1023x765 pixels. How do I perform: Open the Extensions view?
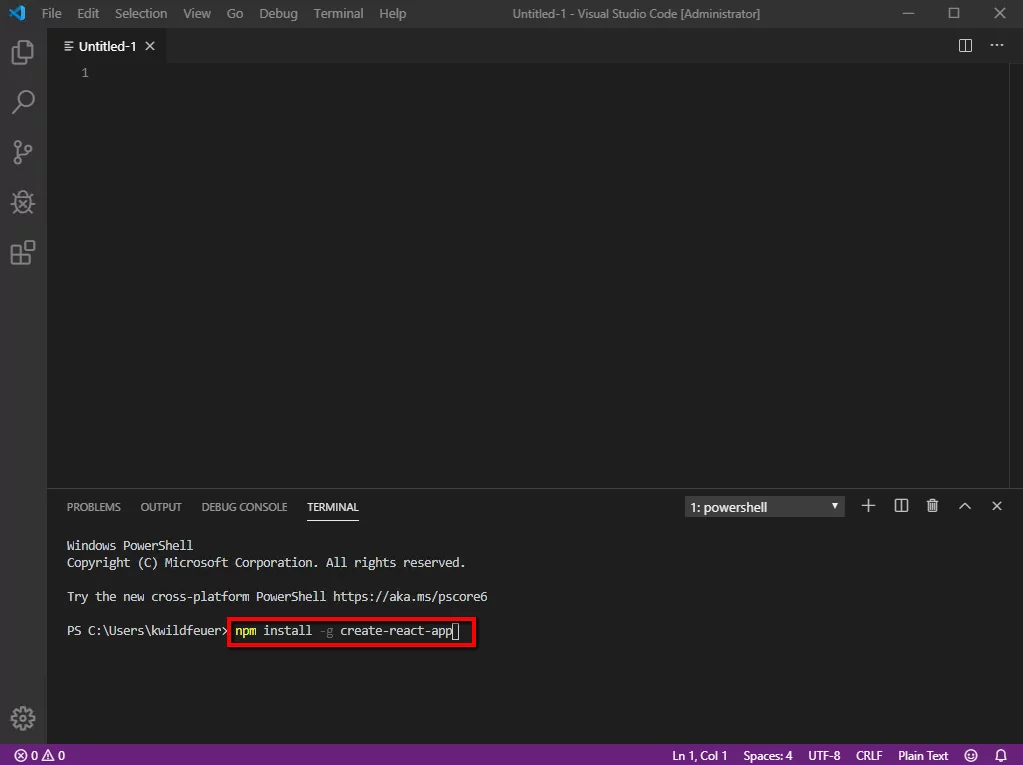[23, 252]
